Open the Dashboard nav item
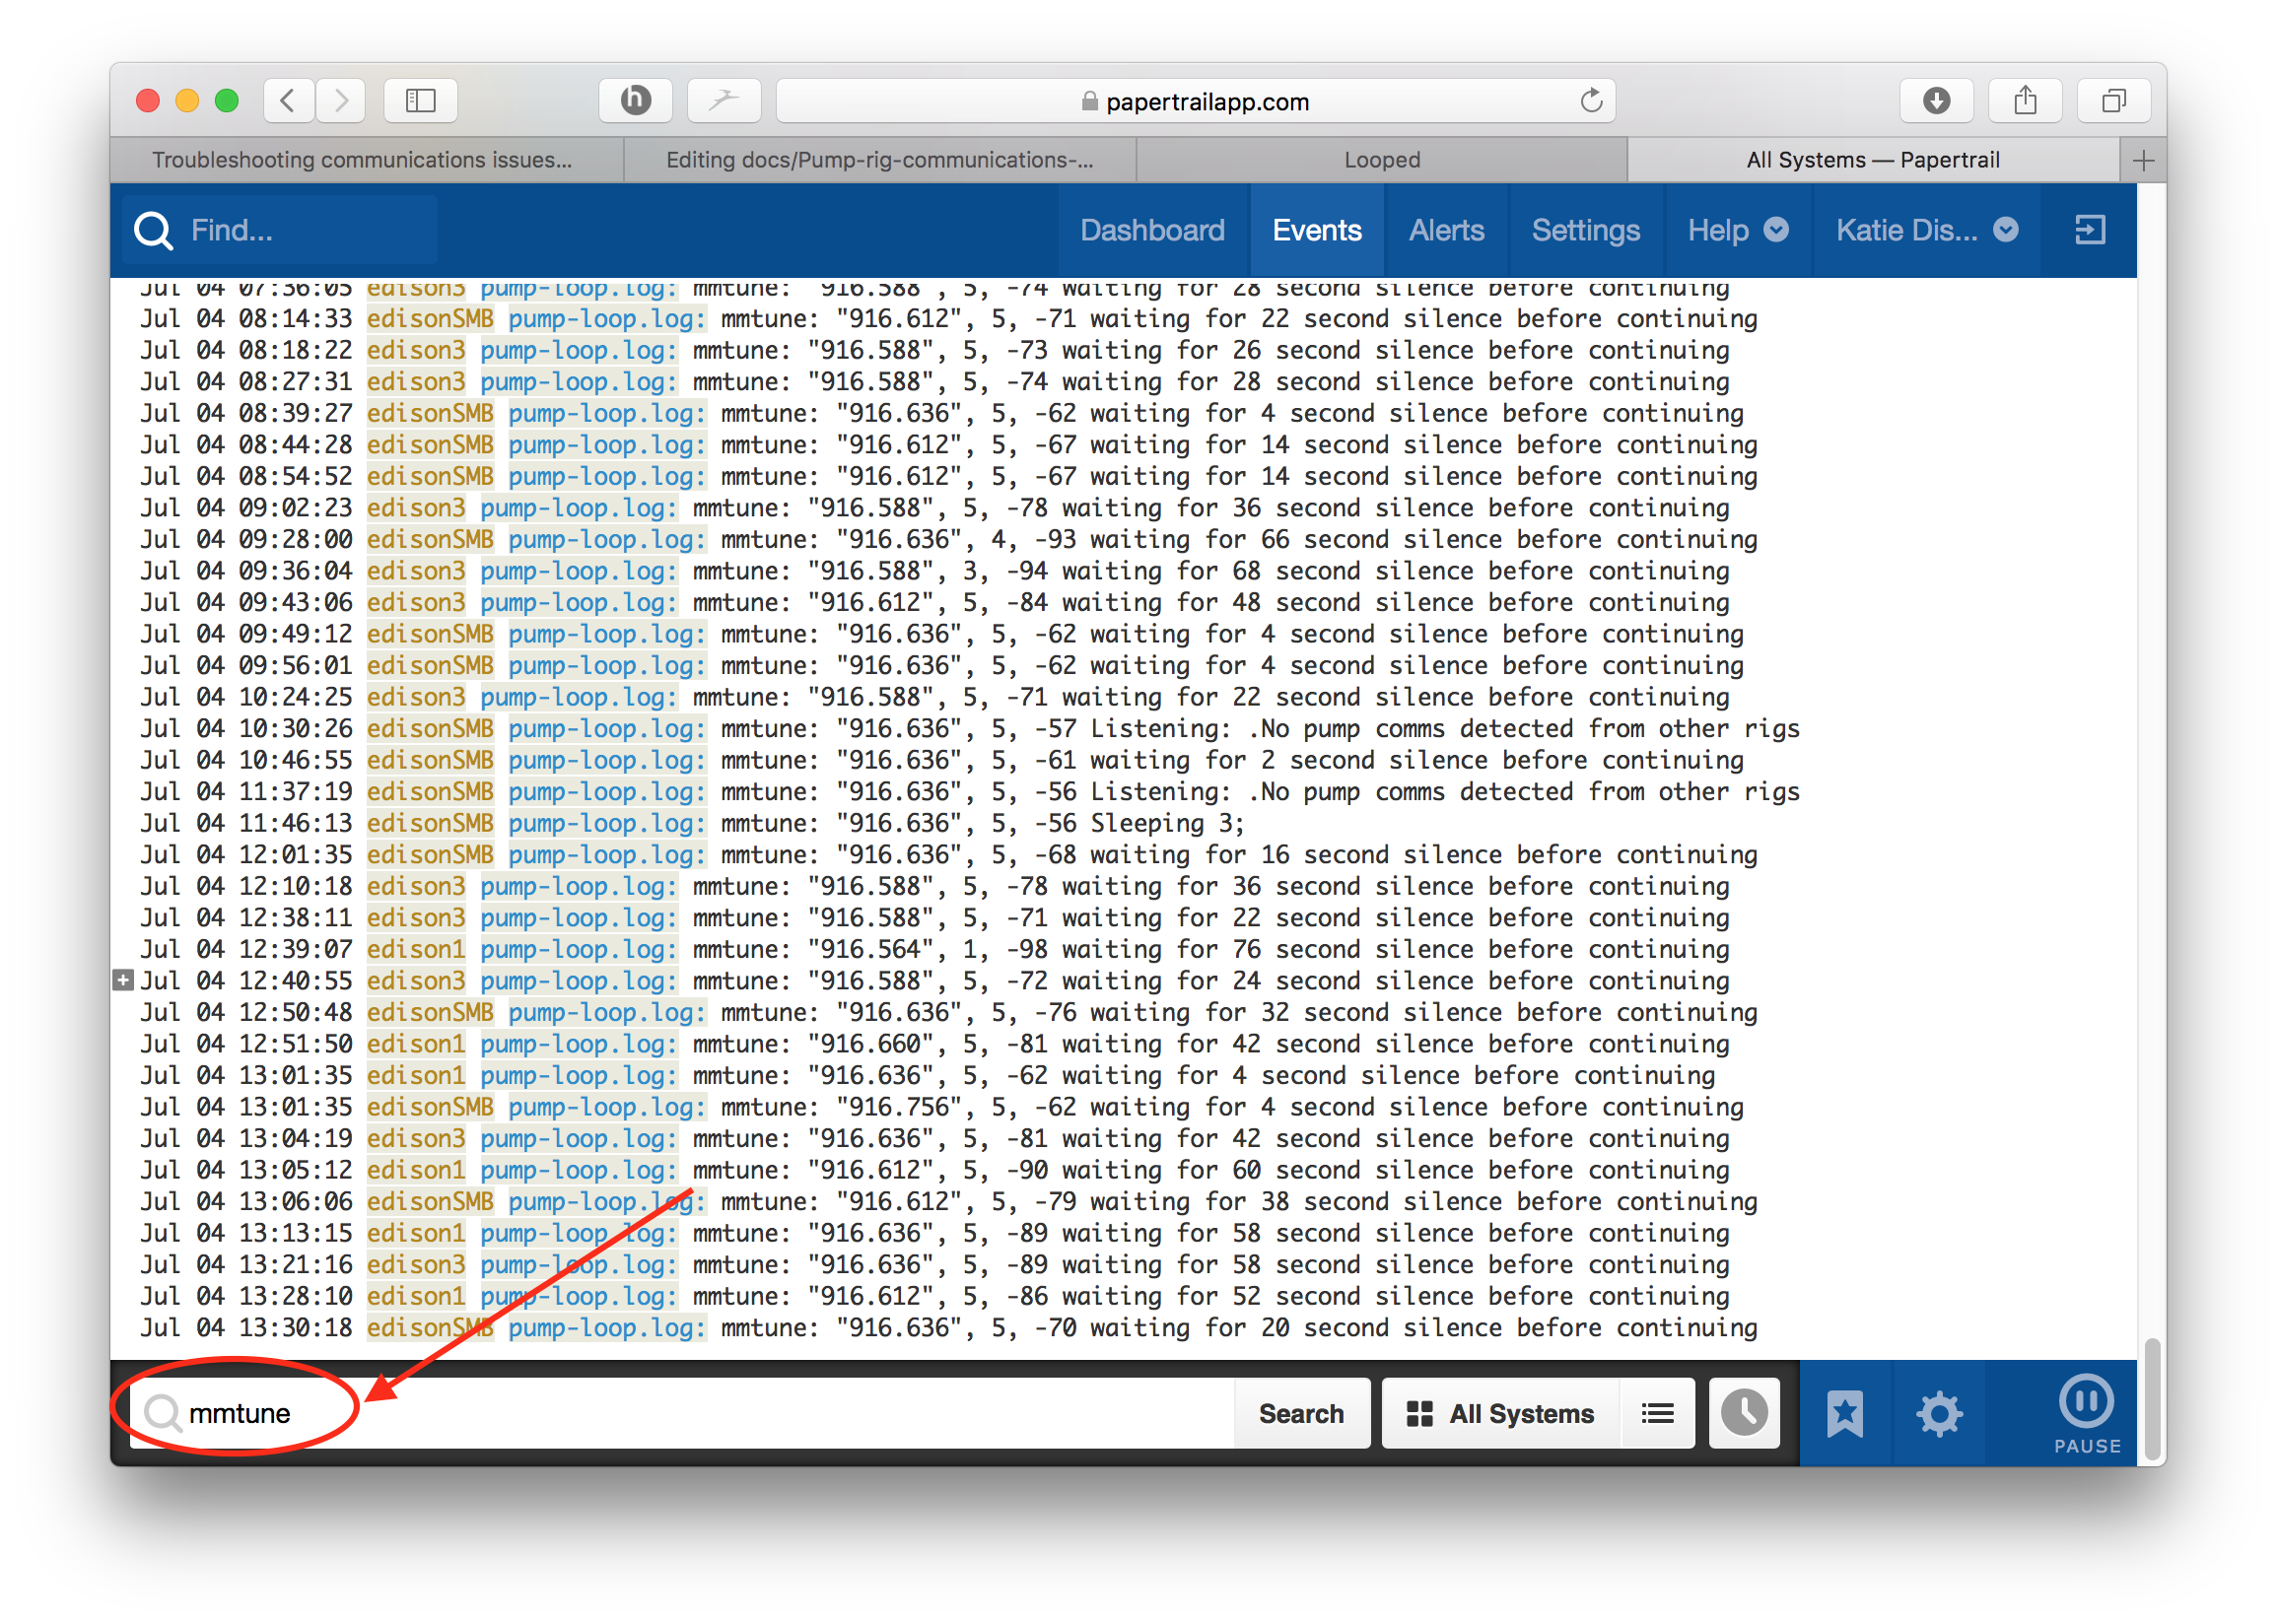Viewport: 2277px width, 1624px height. [x=1152, y=230]
